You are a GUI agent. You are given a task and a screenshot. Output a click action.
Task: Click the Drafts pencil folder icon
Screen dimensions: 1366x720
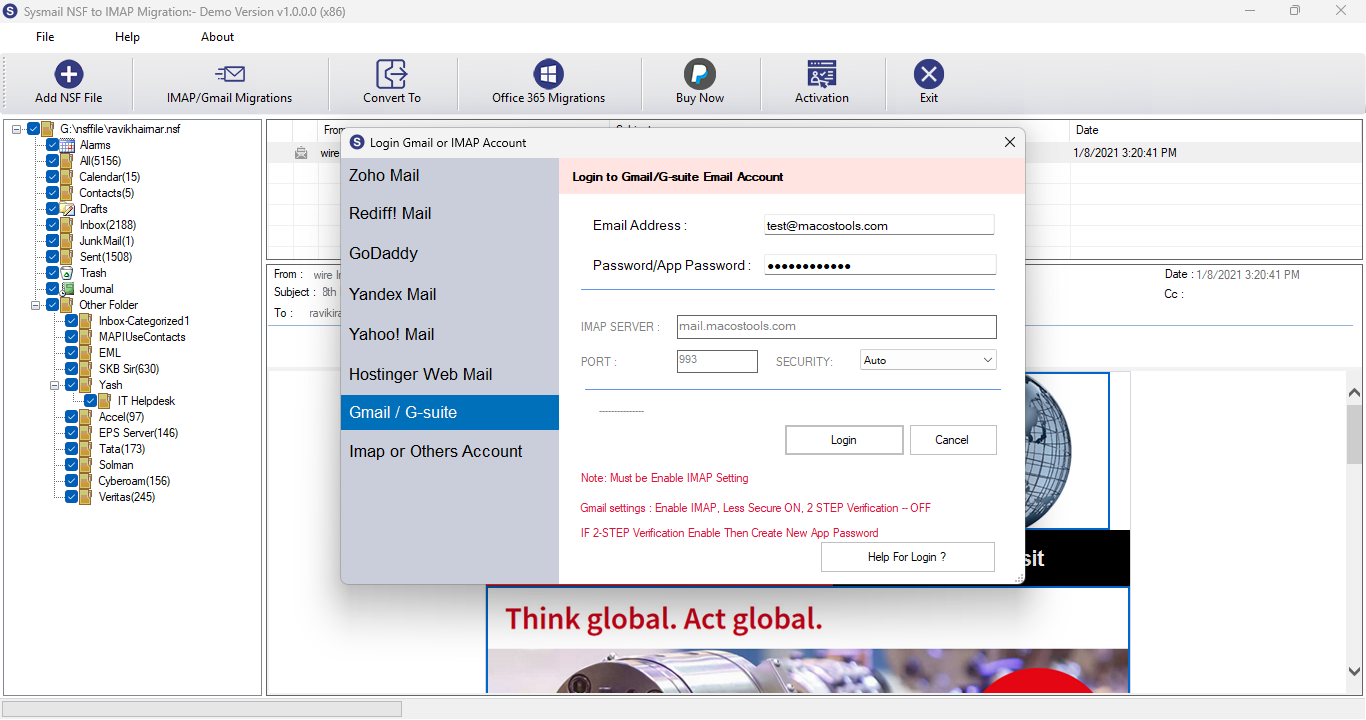[67, 209]
